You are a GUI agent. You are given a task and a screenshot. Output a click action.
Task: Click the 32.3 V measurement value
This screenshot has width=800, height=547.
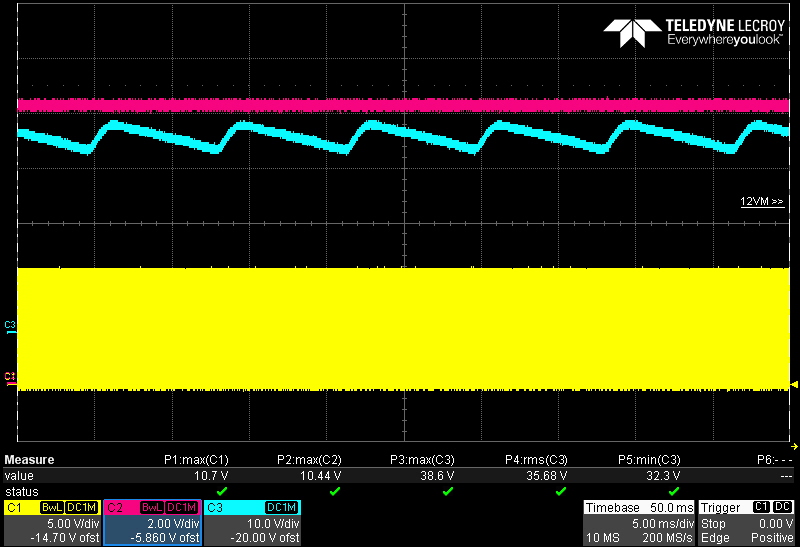pos(663,476)
